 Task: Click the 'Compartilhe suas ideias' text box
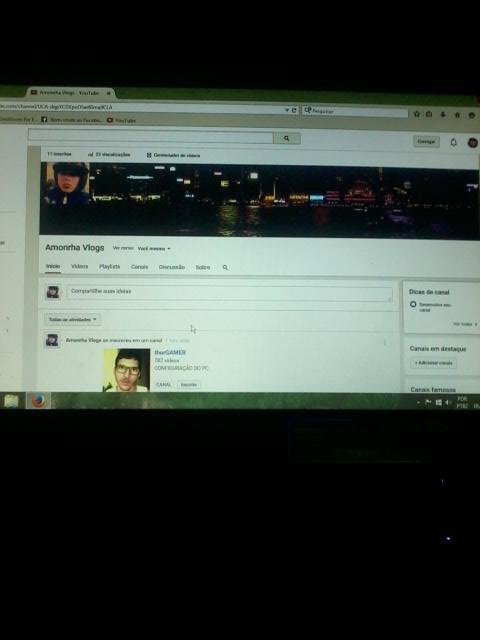coord(229,294)
